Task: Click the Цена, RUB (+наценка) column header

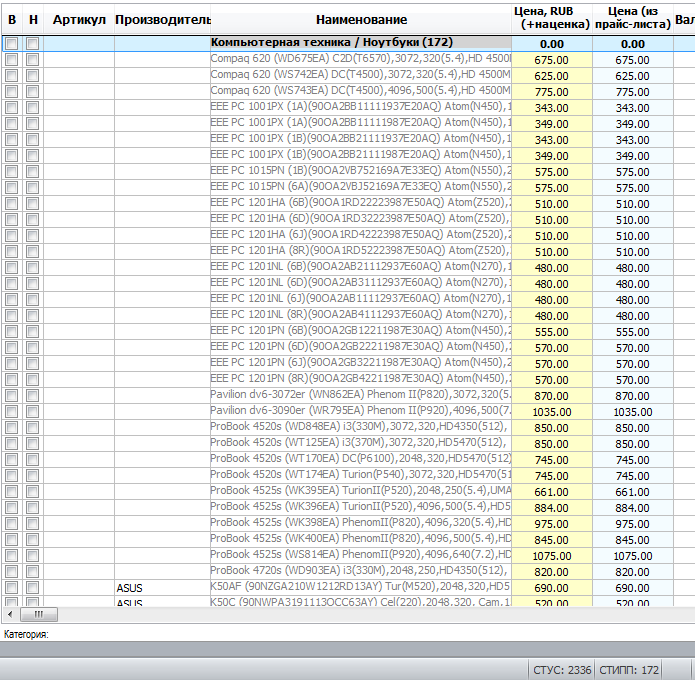Action: tap(552, 18)
